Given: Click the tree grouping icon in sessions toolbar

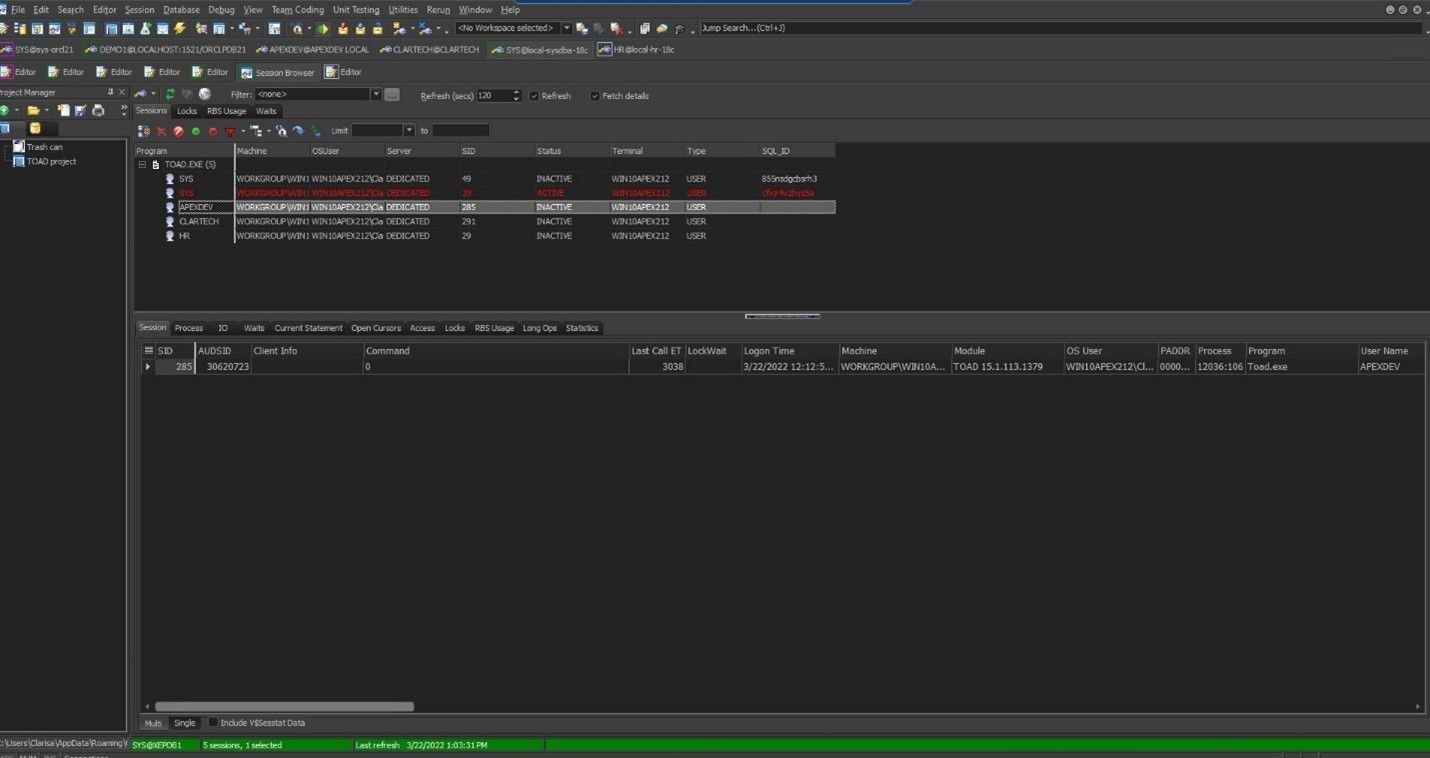Looking at the screenshot, I should click(256, 131).
